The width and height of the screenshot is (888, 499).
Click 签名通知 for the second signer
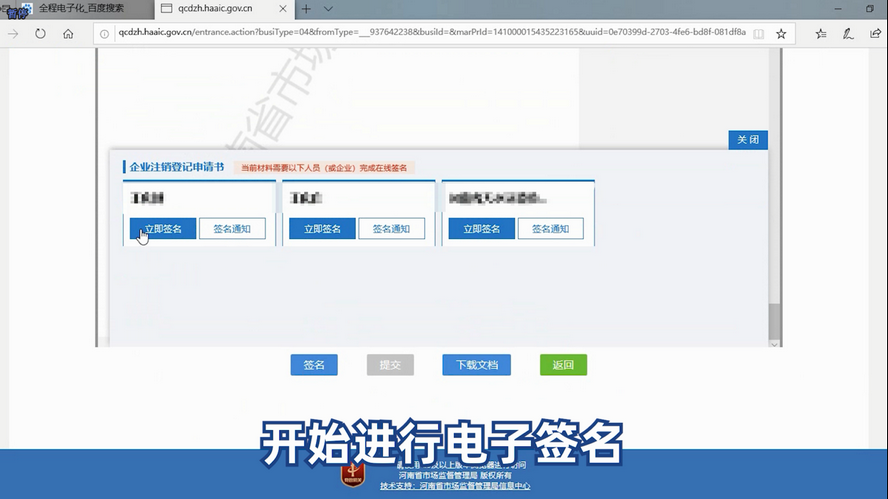[x=391, y=229]
